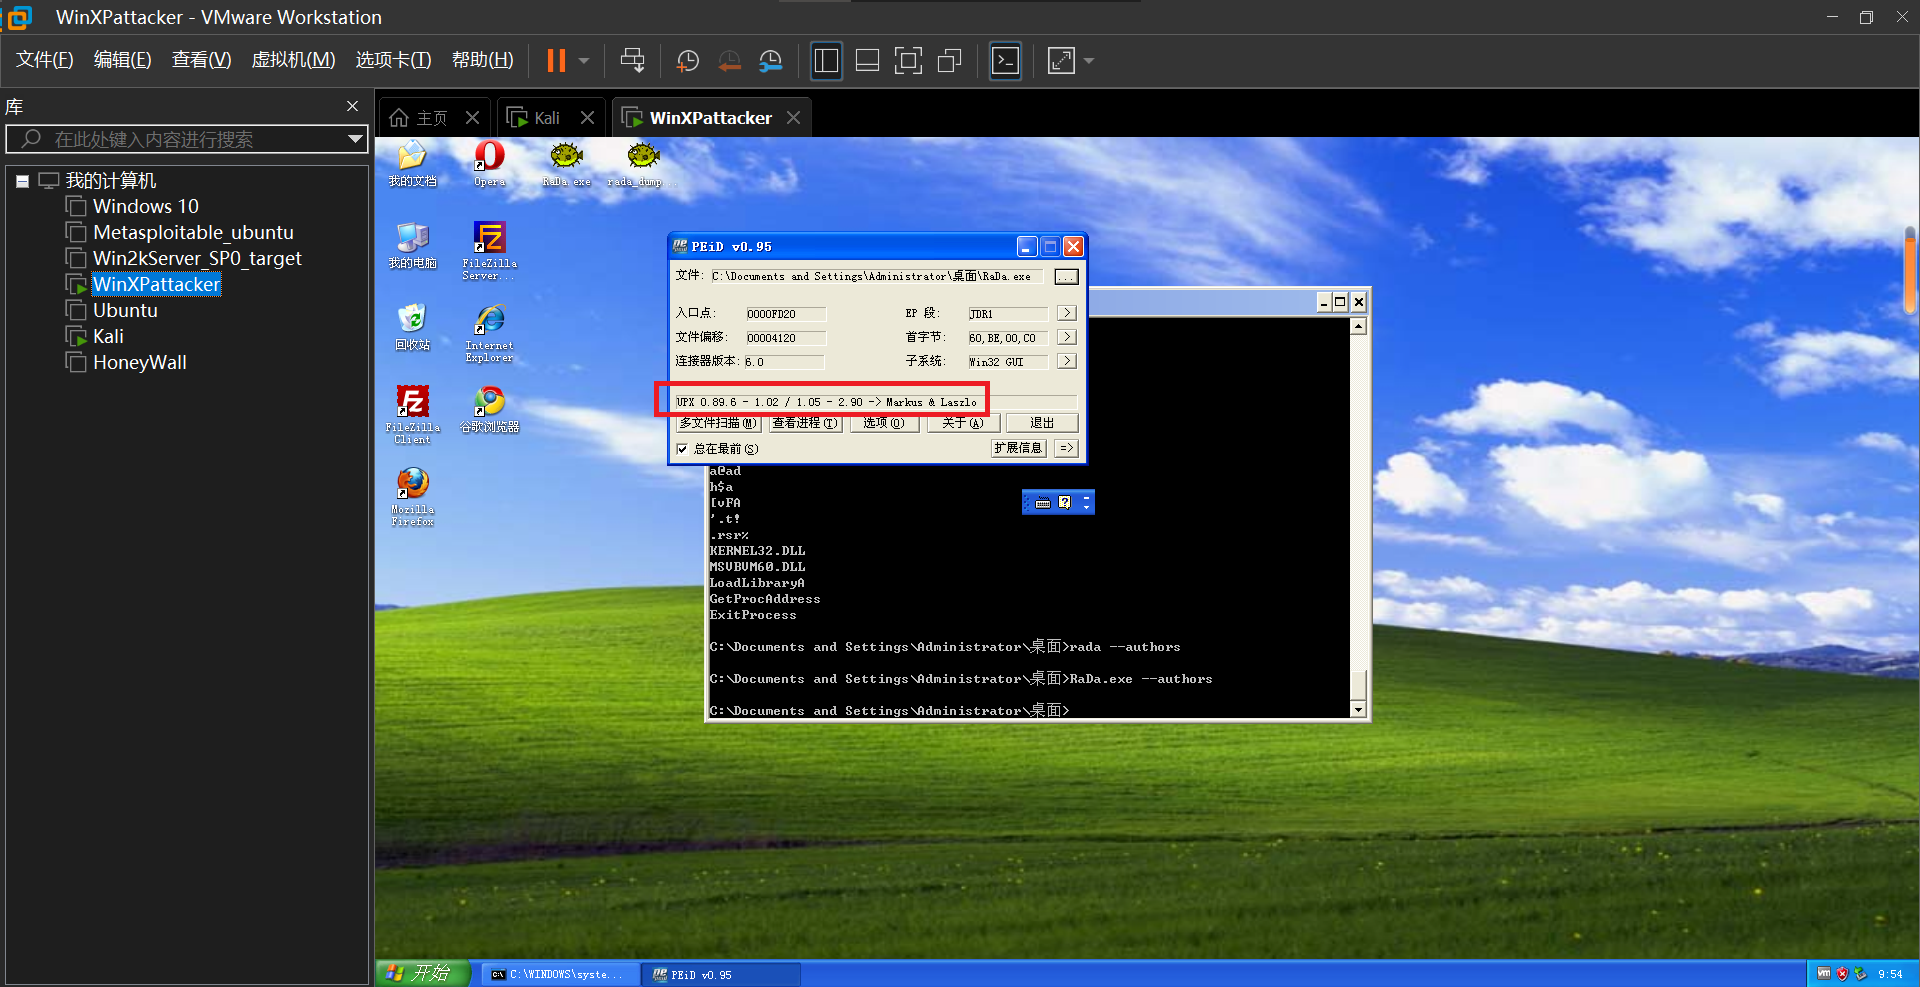Screen dimensions: 1920x987
Task: Open the power options dropdown arrow
Action: (584, 61)
